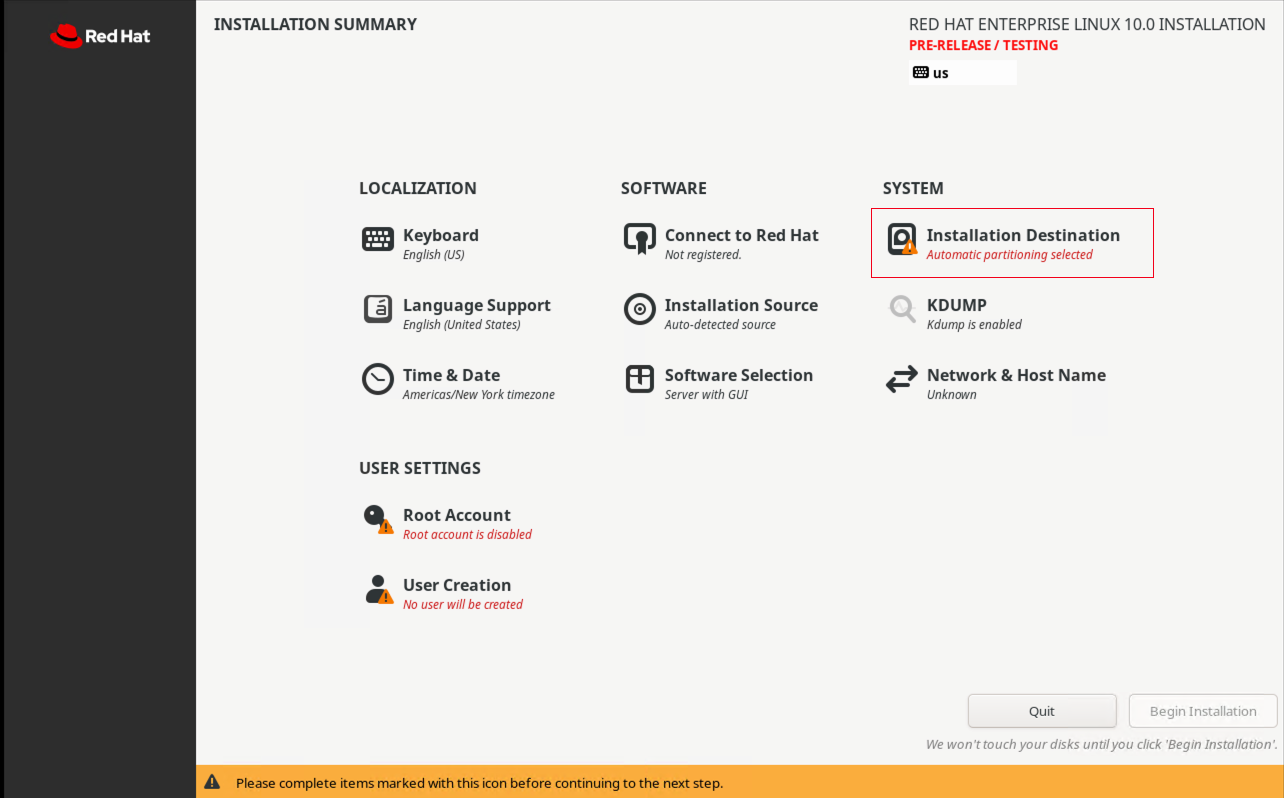The height and width of the screenshot is (798, 1284).
Task: Click the SOFTWARE section heading
Action: point(664,188)
